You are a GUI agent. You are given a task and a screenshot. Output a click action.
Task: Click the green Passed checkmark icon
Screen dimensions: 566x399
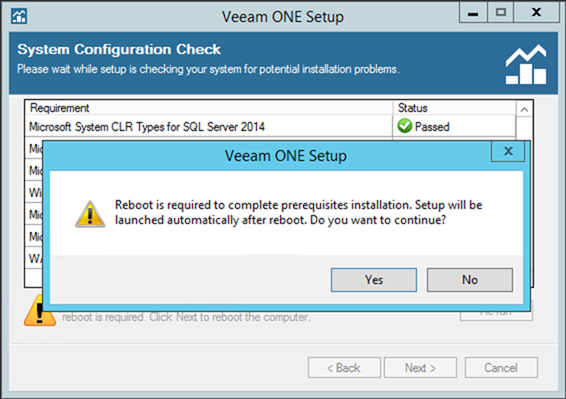(405, 126)
